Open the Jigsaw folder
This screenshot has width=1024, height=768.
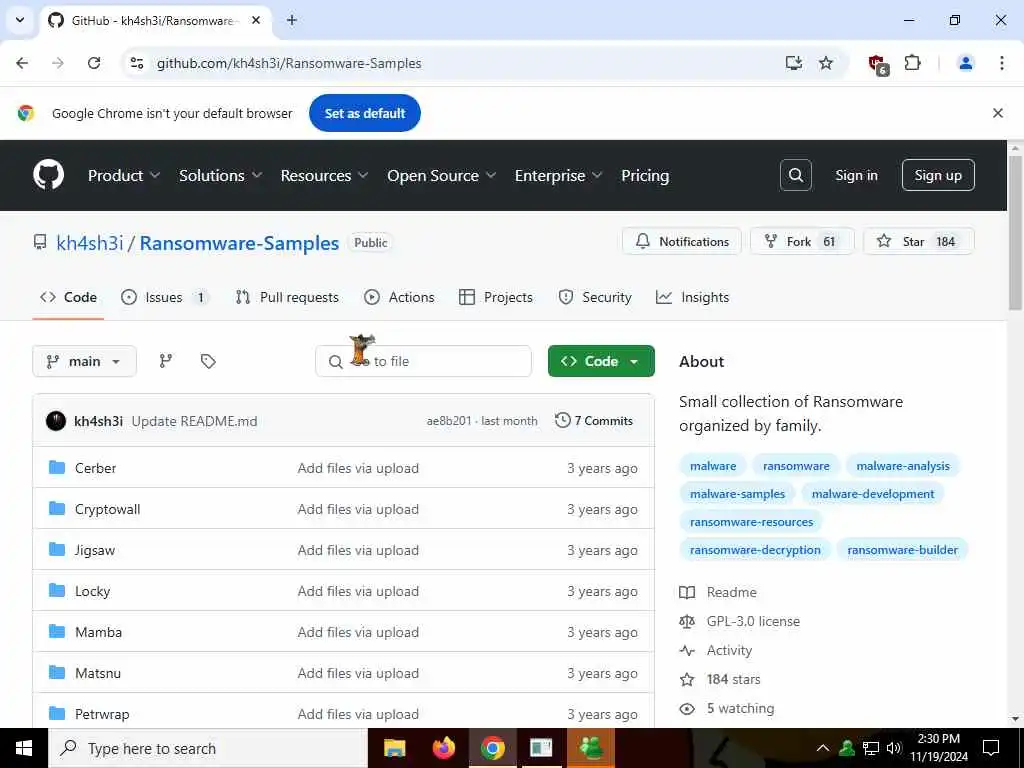click(95, 550)
